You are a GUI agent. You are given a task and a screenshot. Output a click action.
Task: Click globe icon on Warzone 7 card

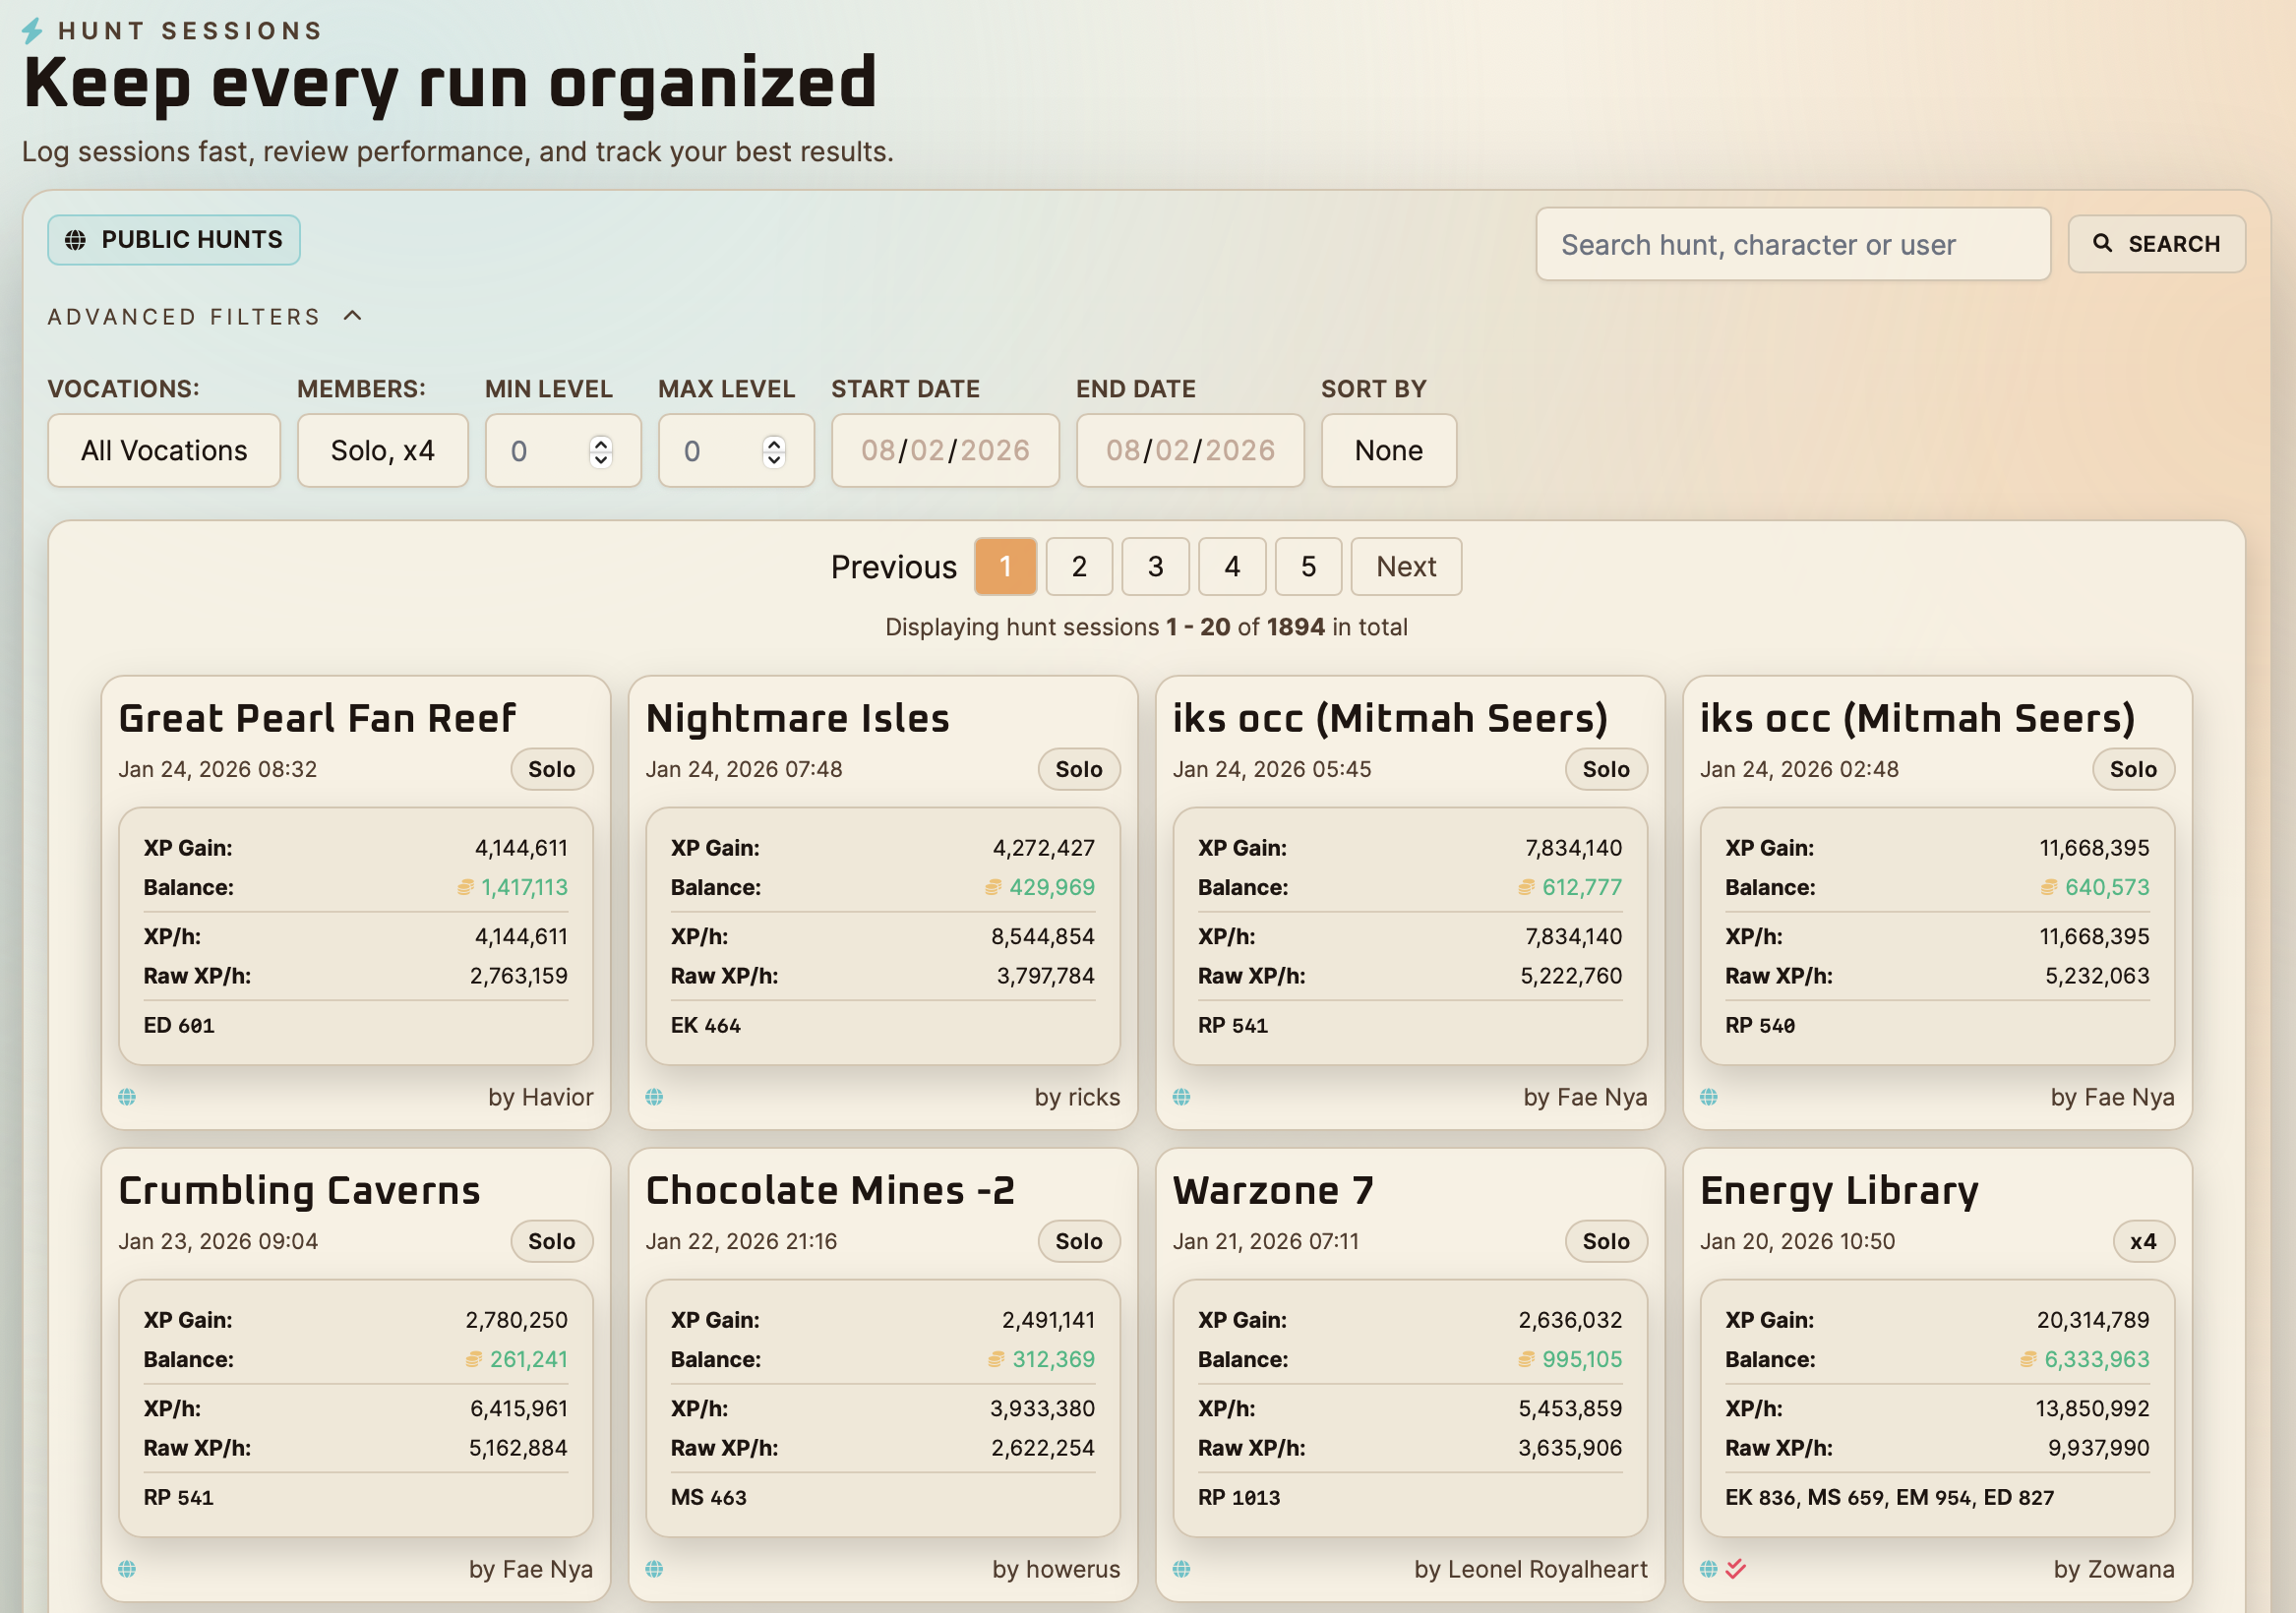click(1181, 1569)
